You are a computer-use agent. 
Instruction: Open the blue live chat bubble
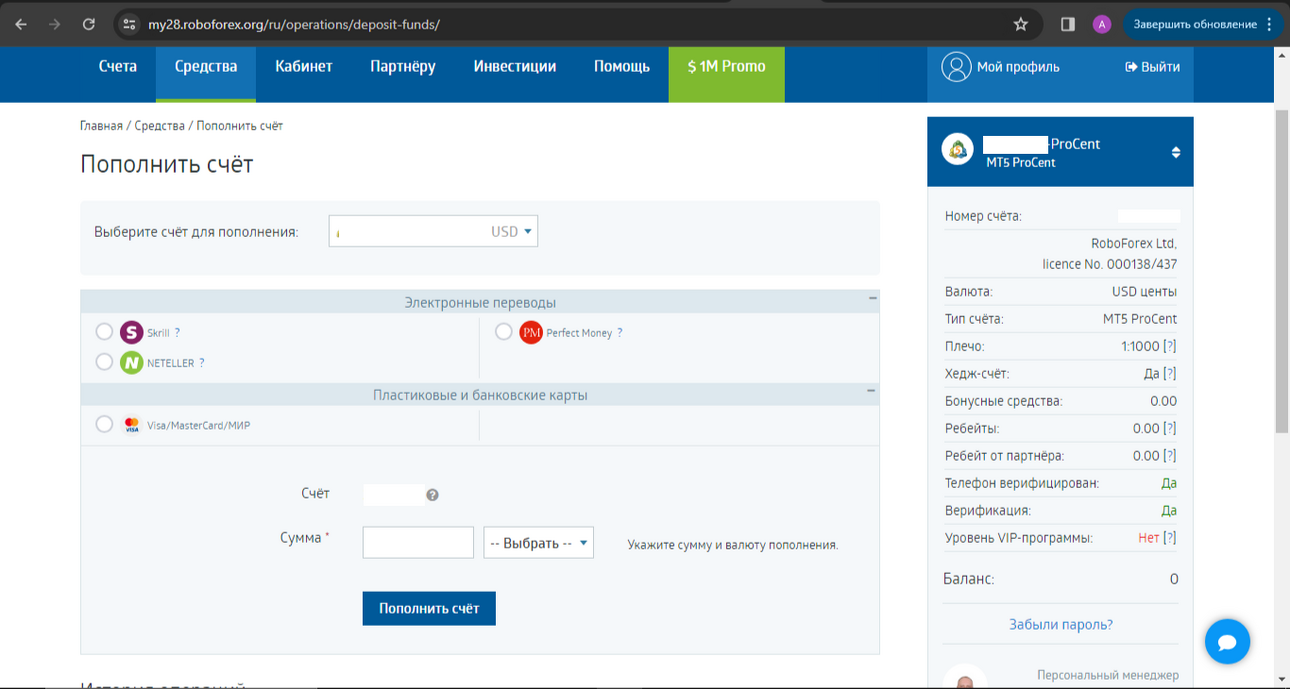click(1227, 642)
